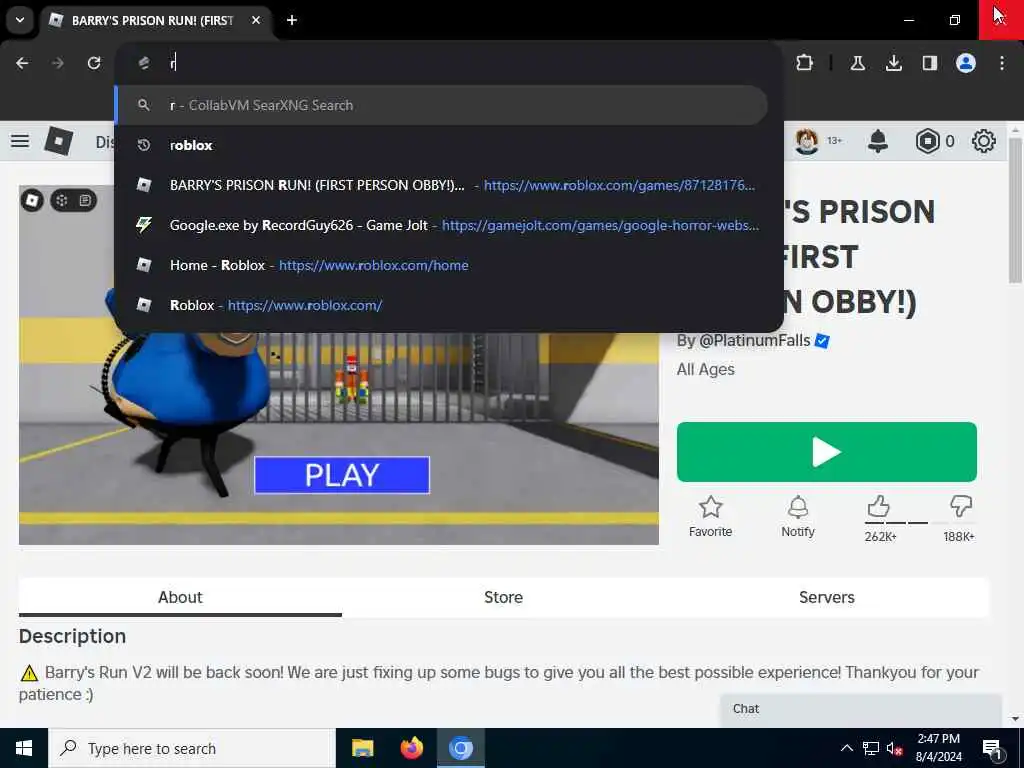Screen dimensions: 1024x768
Task: Dislike the game with thumbs down
Action: coord(961,506)
